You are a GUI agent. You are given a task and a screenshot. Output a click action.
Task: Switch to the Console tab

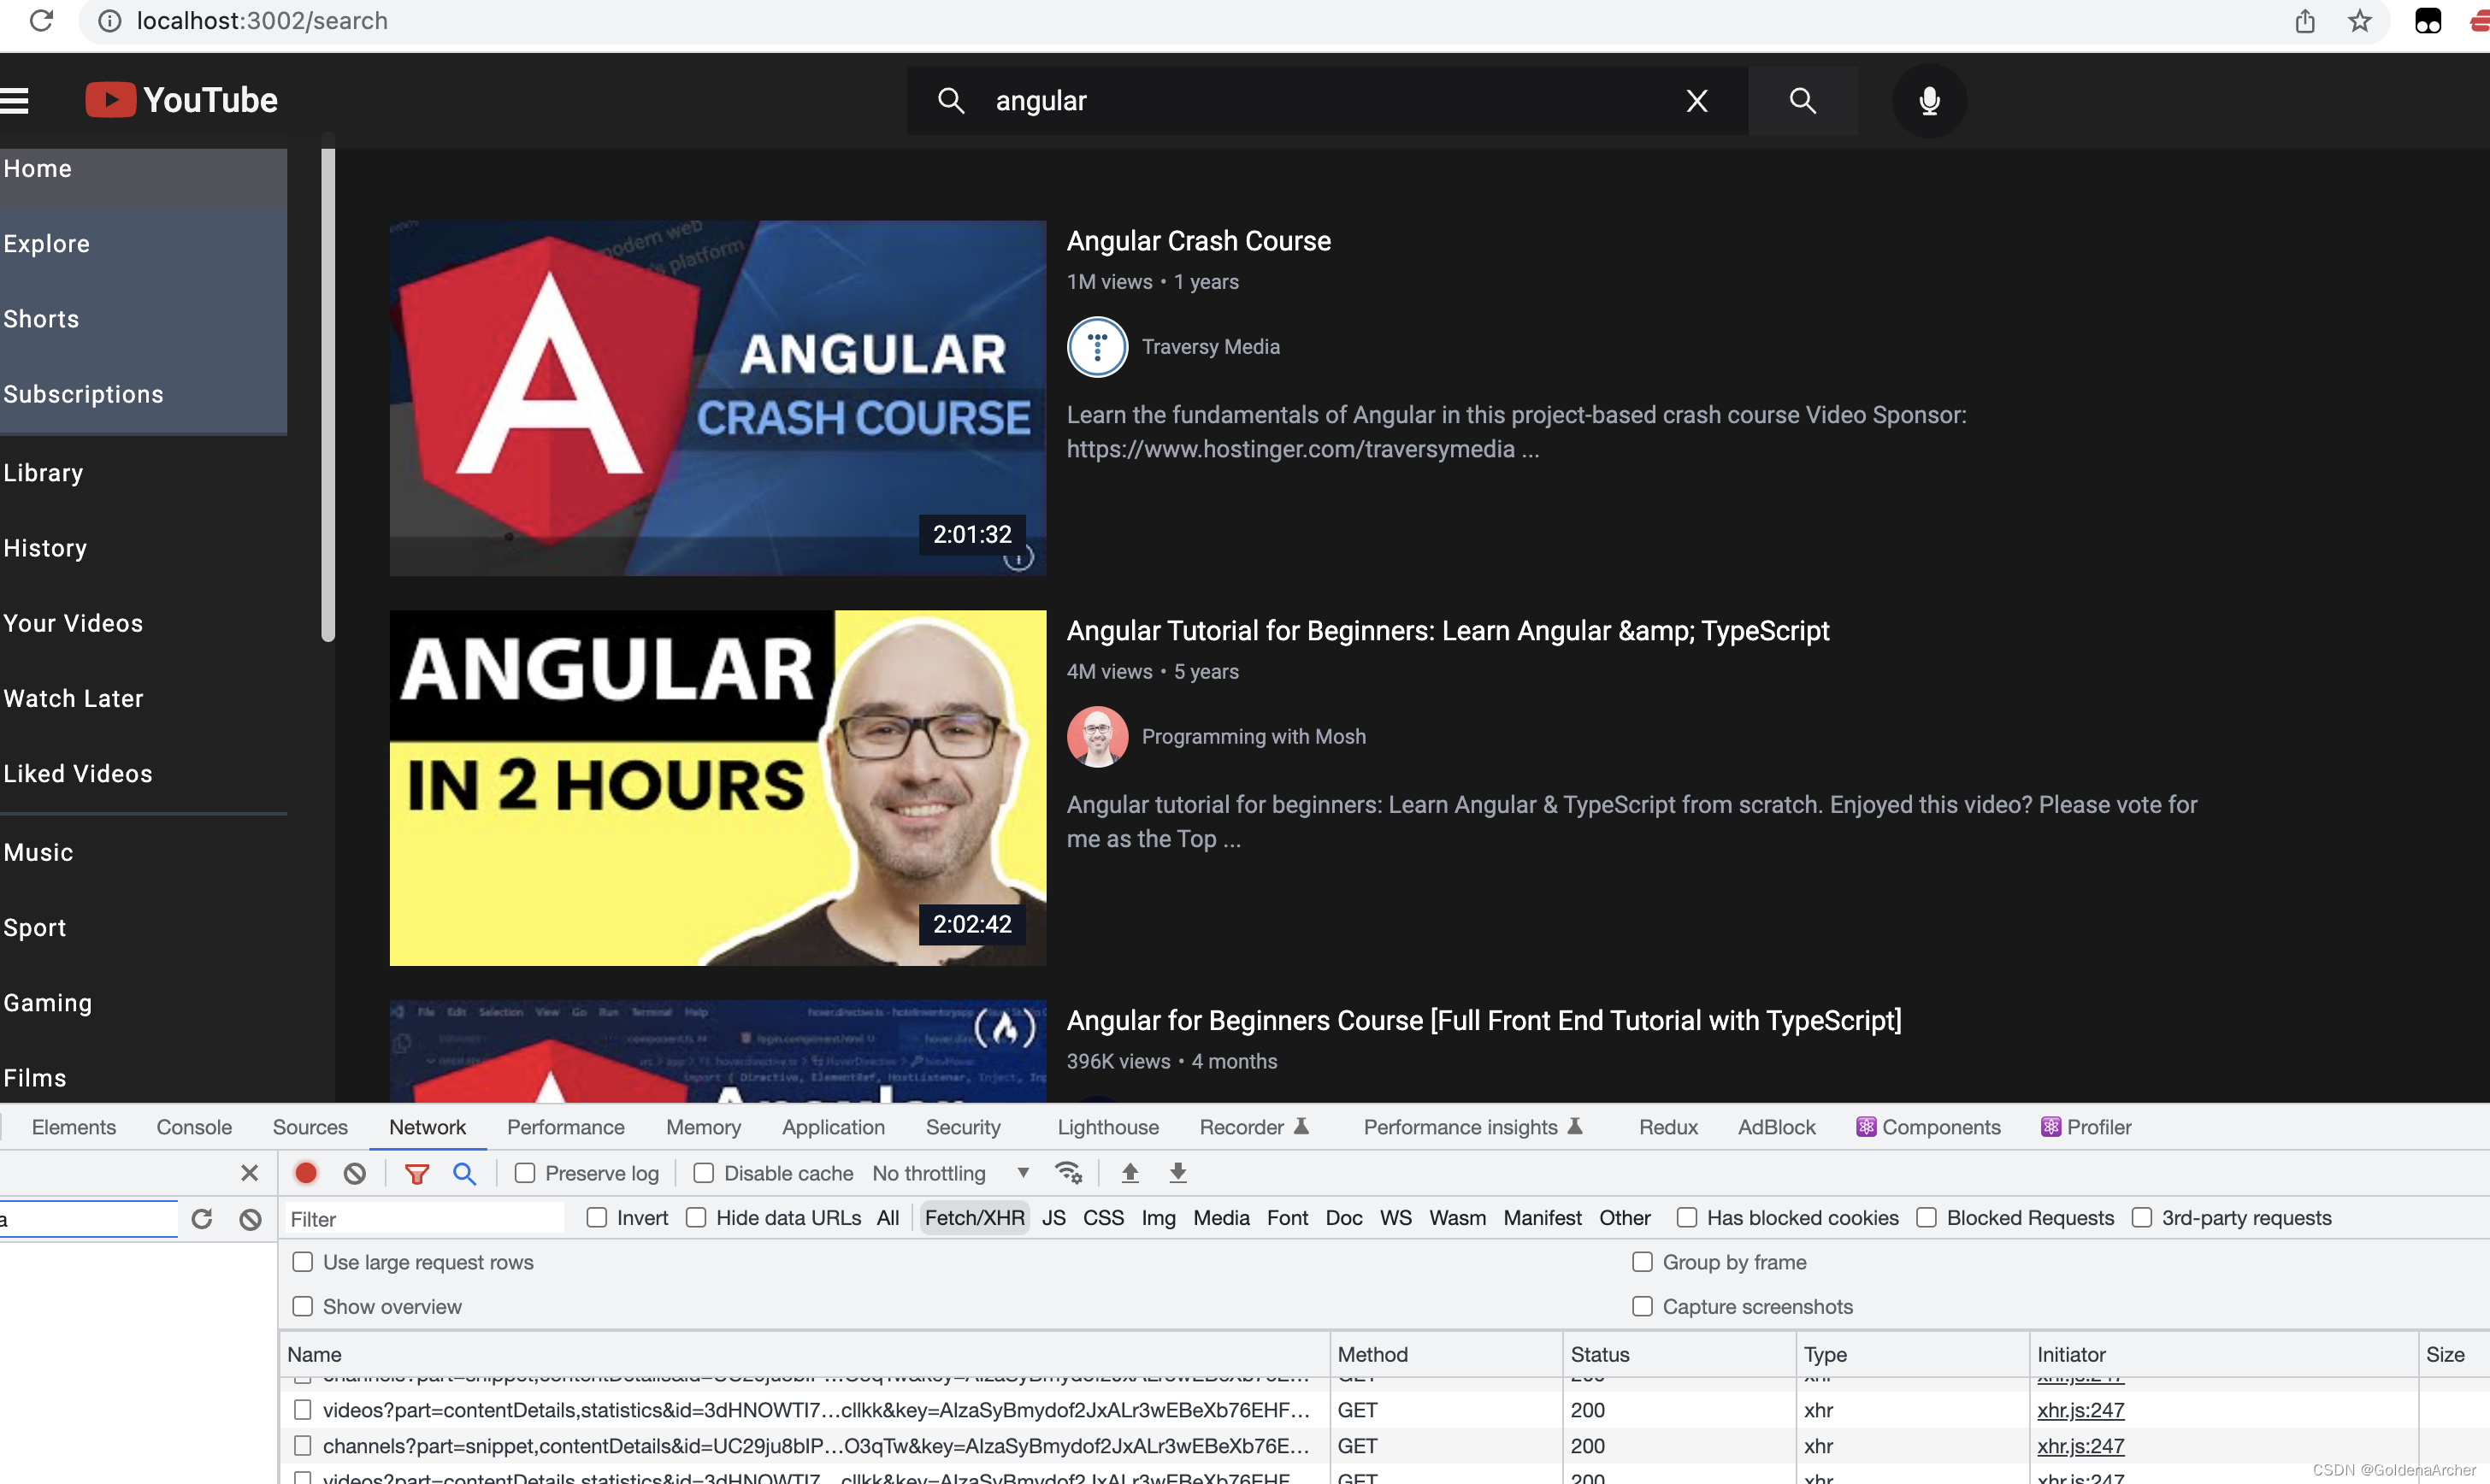point(194,1127)
